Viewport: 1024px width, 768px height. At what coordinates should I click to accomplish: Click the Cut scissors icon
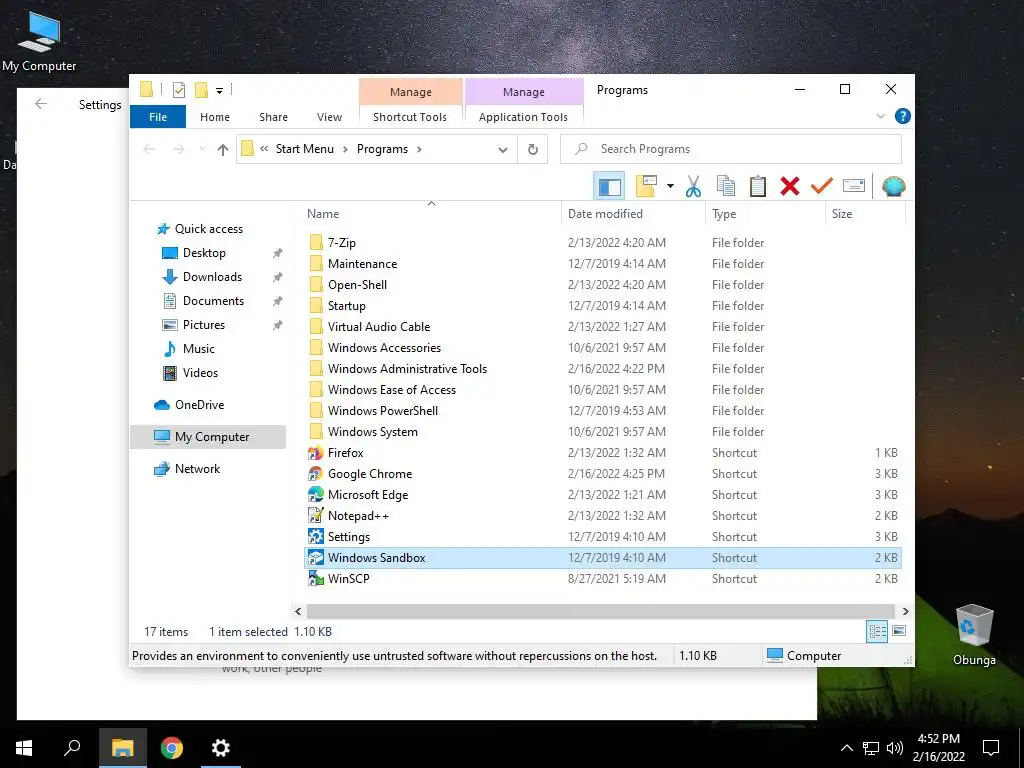coord(693,187)
